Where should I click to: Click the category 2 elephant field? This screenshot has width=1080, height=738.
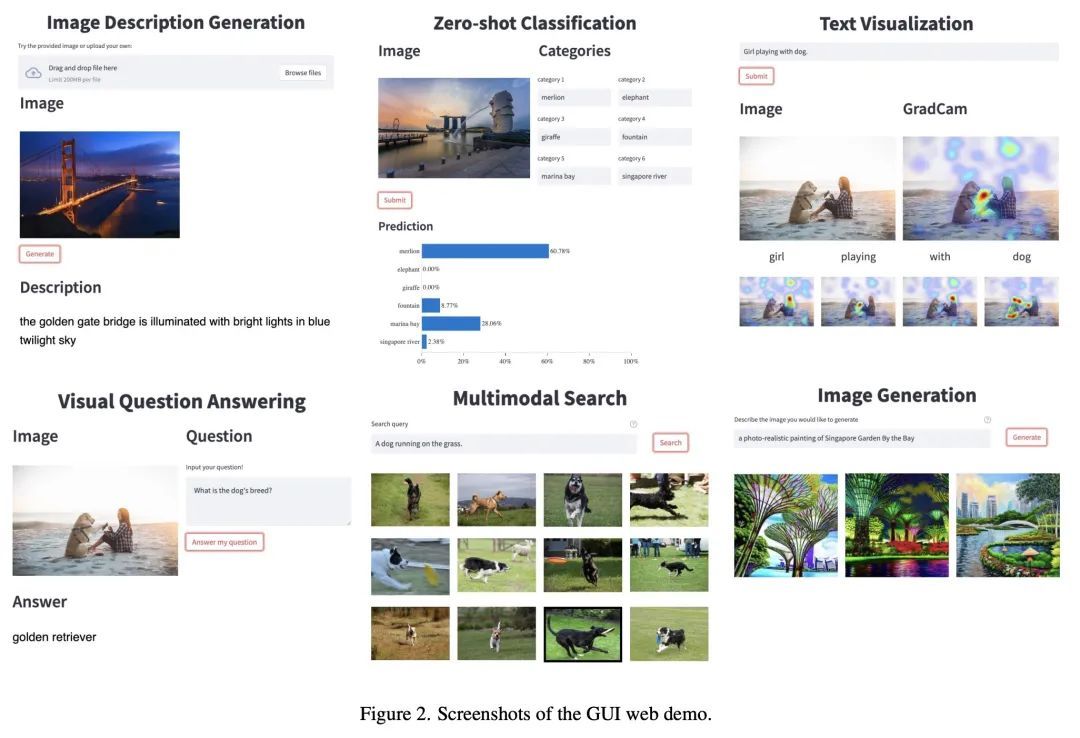[654, 97]
